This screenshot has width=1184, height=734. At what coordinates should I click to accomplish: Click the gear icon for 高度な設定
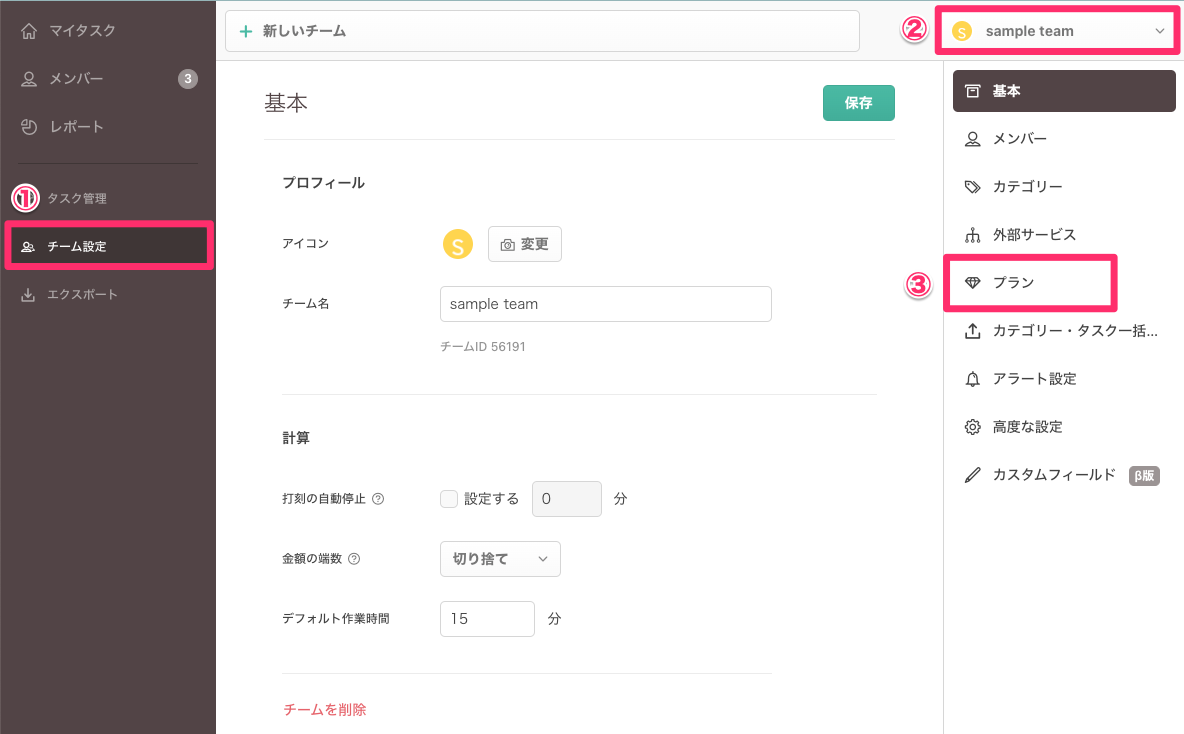pos(972,427)
